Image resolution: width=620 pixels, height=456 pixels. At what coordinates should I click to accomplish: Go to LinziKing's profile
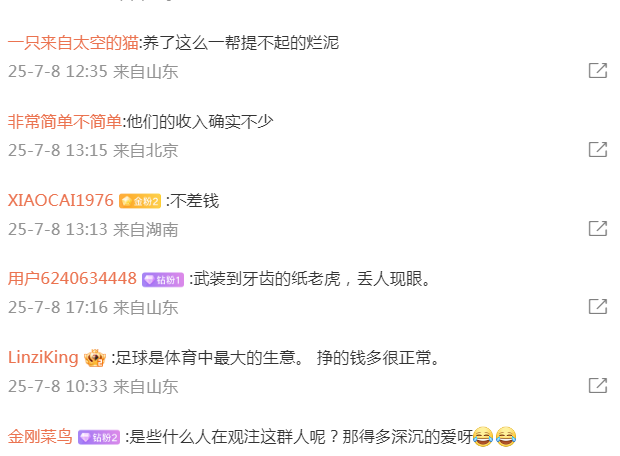pos(43,358)
